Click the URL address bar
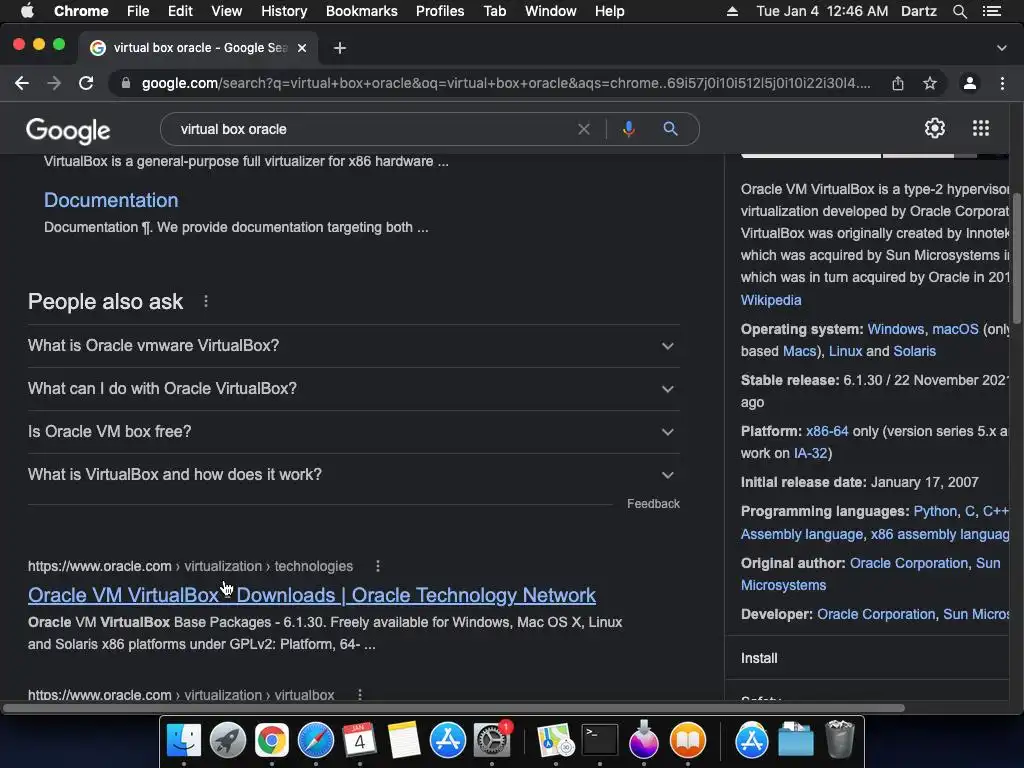Image resolution: width=1024 pixels, height=768 pixels. click(506, 83)
